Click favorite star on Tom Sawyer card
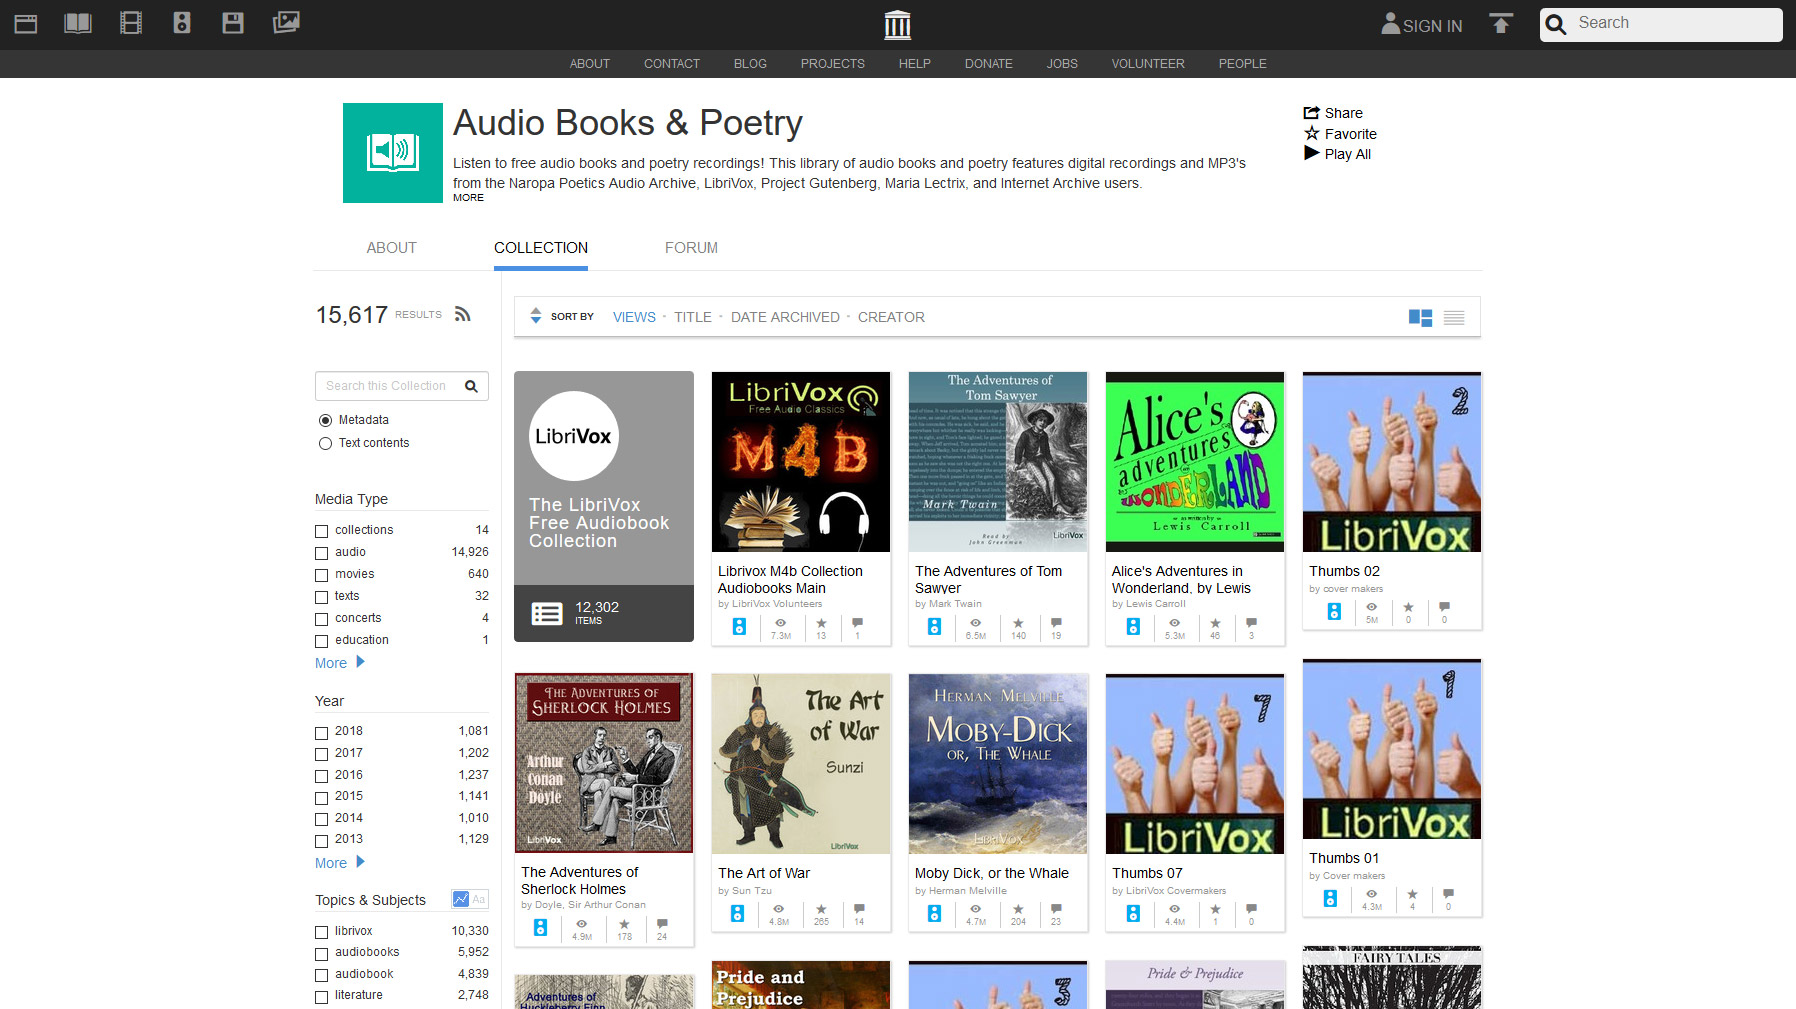The image size is (1796, 1009). 1018,623
